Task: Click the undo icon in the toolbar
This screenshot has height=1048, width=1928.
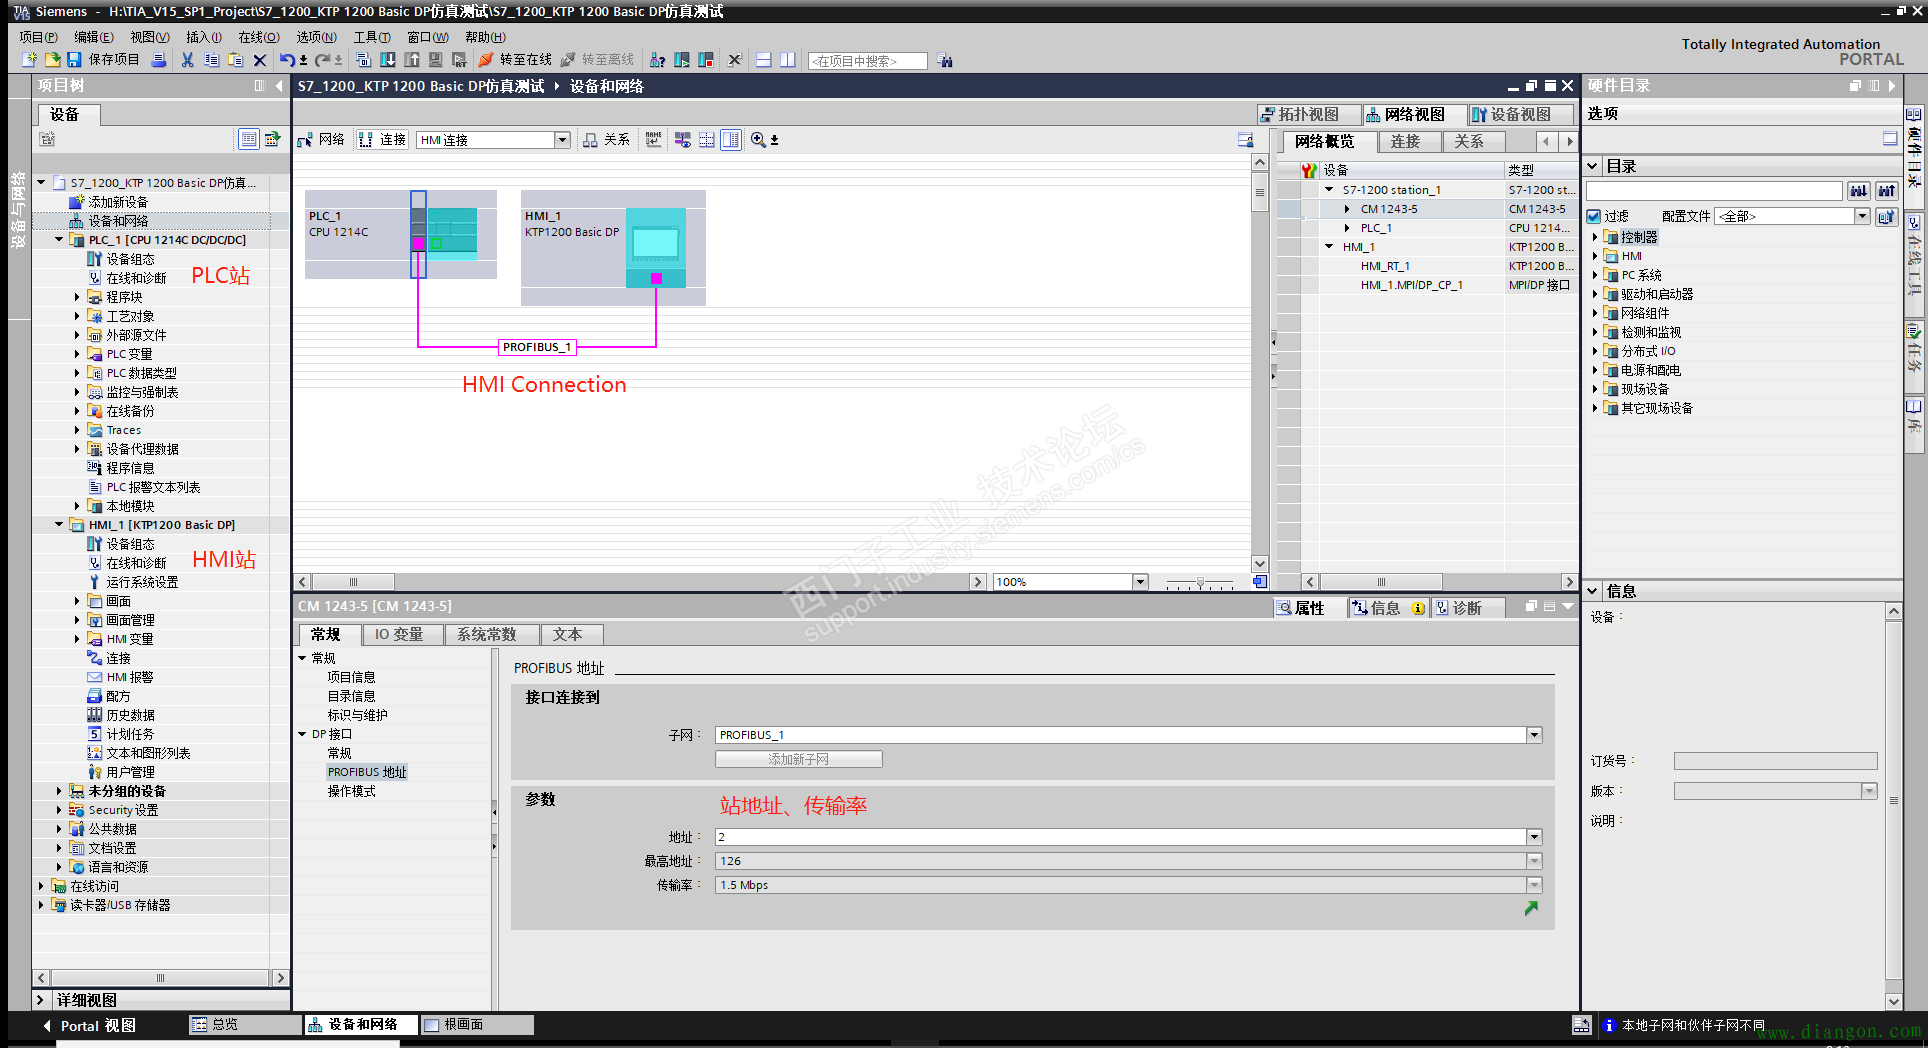Action: click(286, 60)
